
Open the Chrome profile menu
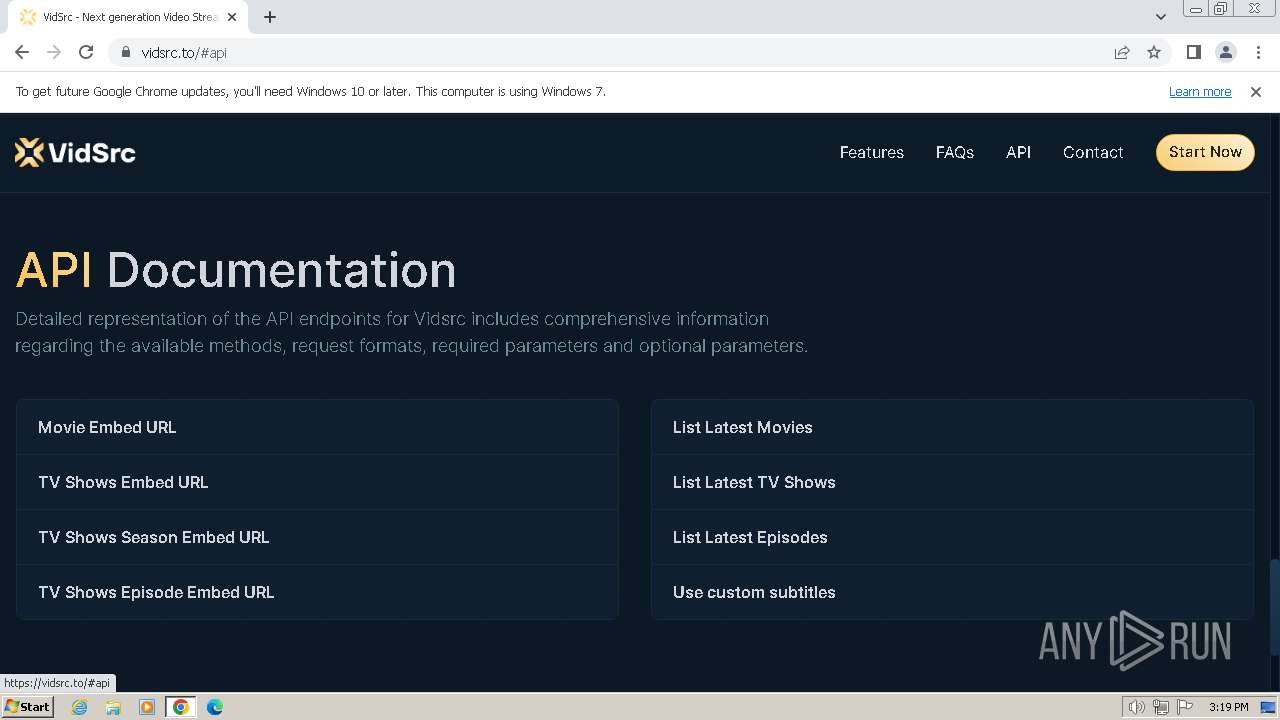(1225, 52)
